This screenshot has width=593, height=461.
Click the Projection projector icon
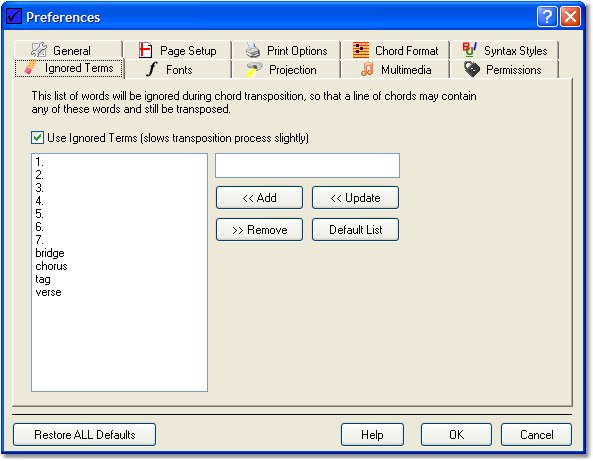pyautogui.click(x=254, y=70)
